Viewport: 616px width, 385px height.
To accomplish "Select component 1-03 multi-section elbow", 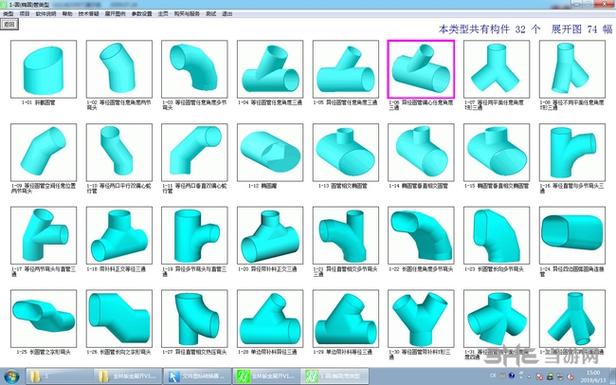I will [x=194, y=69].
